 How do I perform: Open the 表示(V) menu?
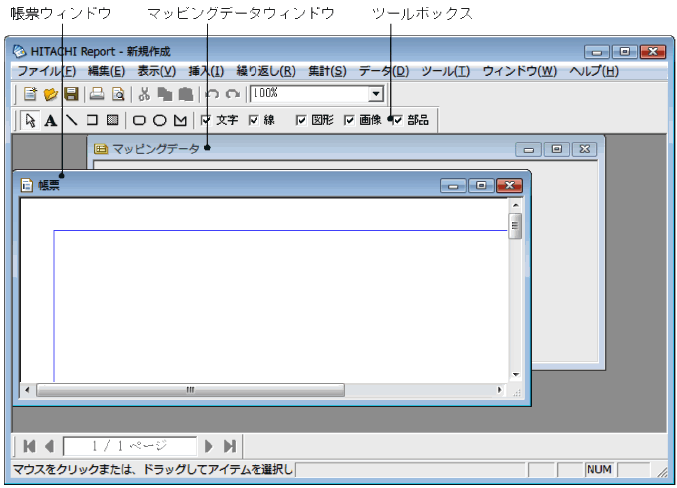click(x=157, y=71)
